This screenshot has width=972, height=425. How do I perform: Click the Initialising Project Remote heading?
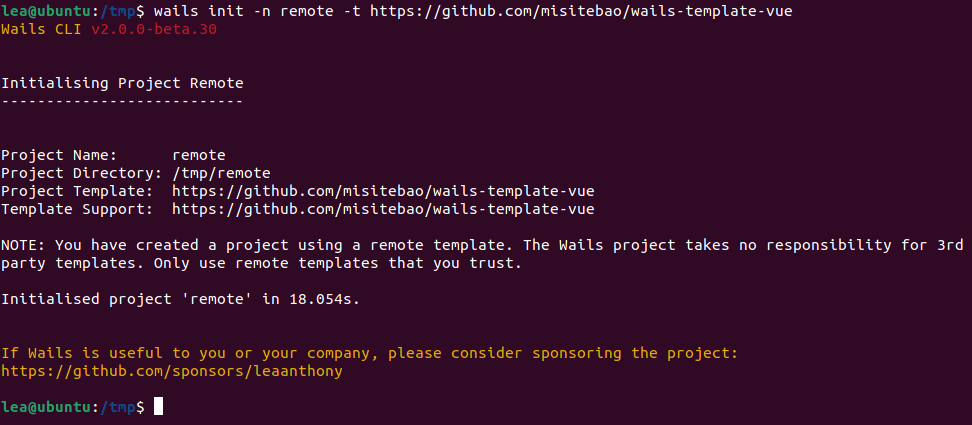(x=122, y=83)
